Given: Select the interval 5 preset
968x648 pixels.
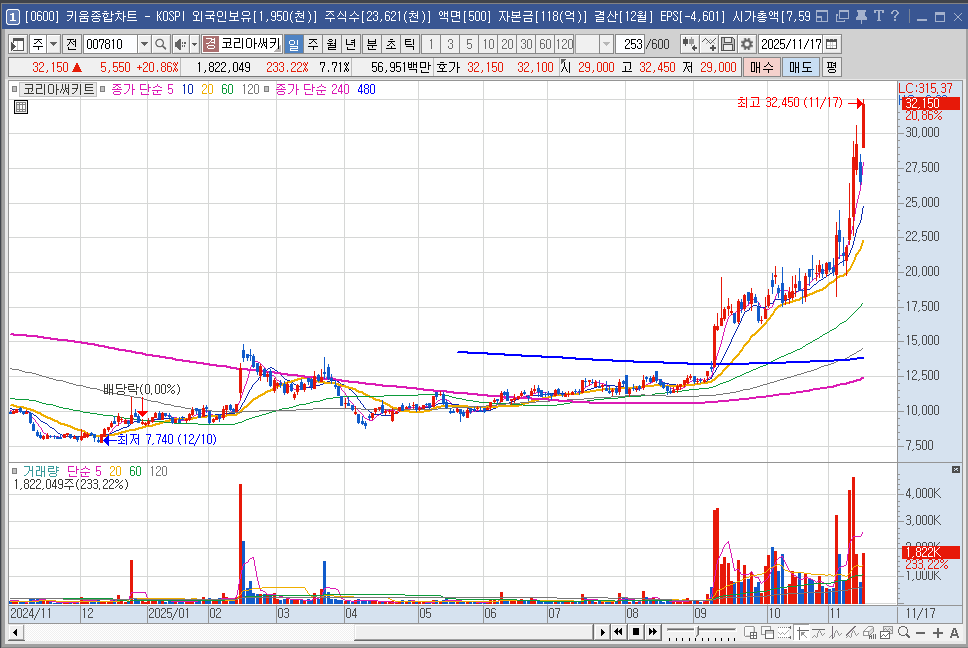Looking at the screenshot, I should click(469, 44).
